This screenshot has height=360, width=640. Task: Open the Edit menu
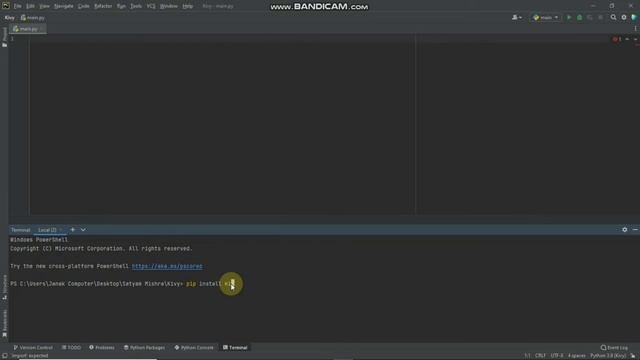point(30,6)
